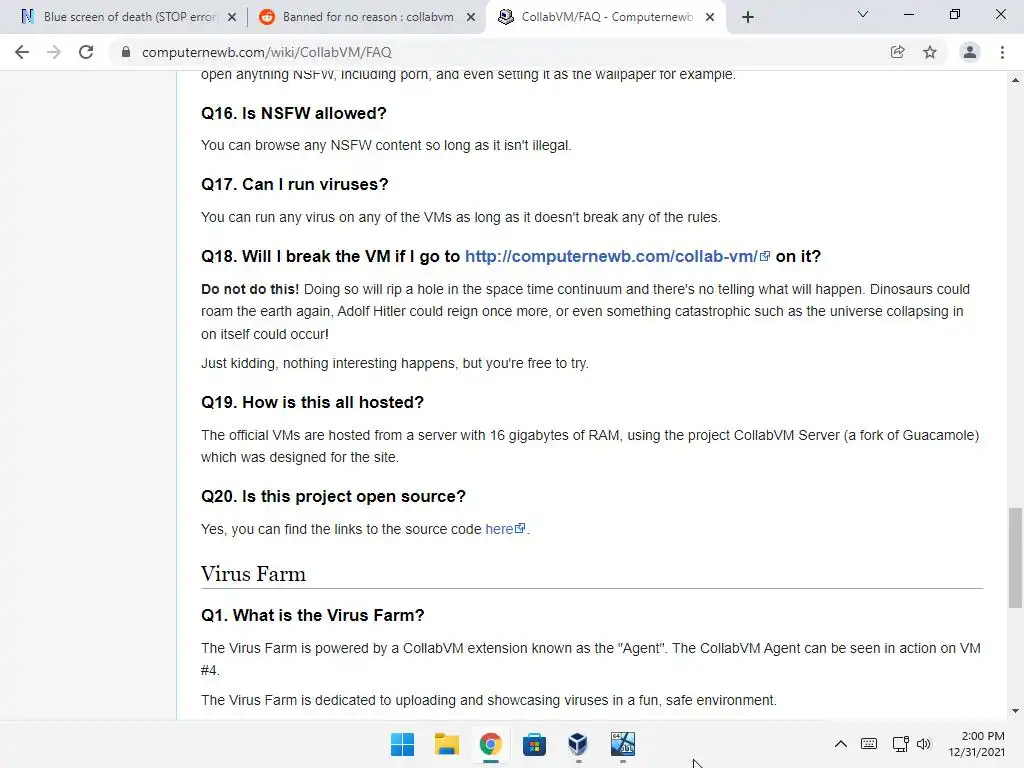The height and width of the screenshot is (768, 1024).
Task: Open File Explorer from taskbar
Action: point(447,744)
